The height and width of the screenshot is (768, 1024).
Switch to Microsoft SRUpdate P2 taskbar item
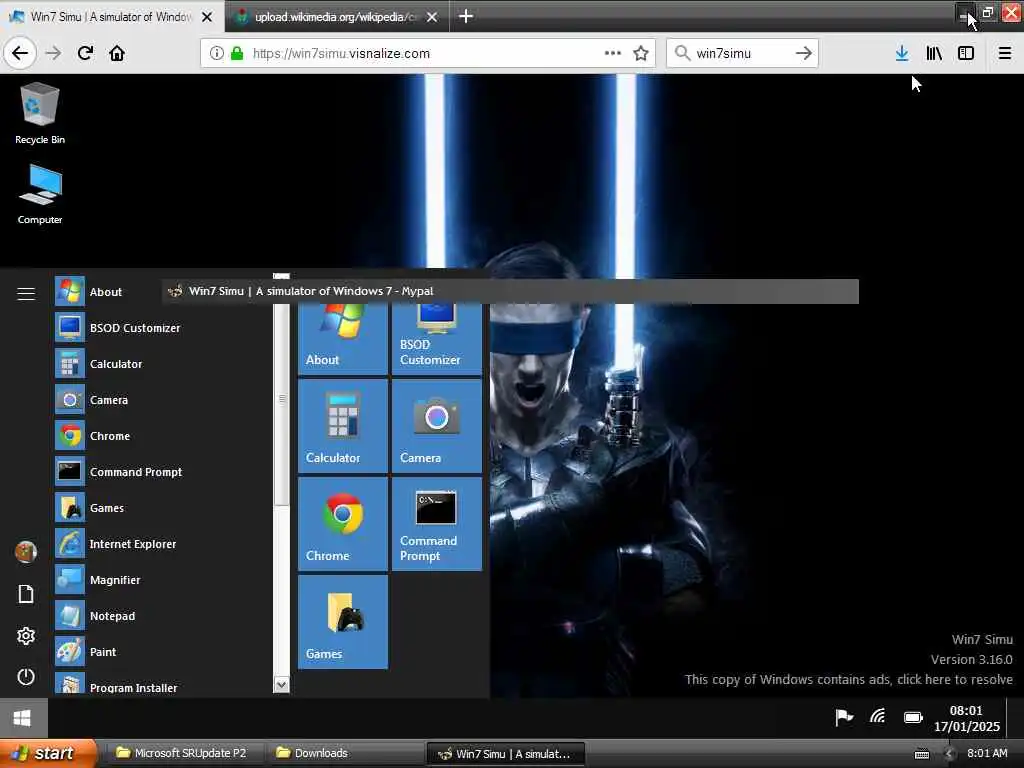[184, 753]
